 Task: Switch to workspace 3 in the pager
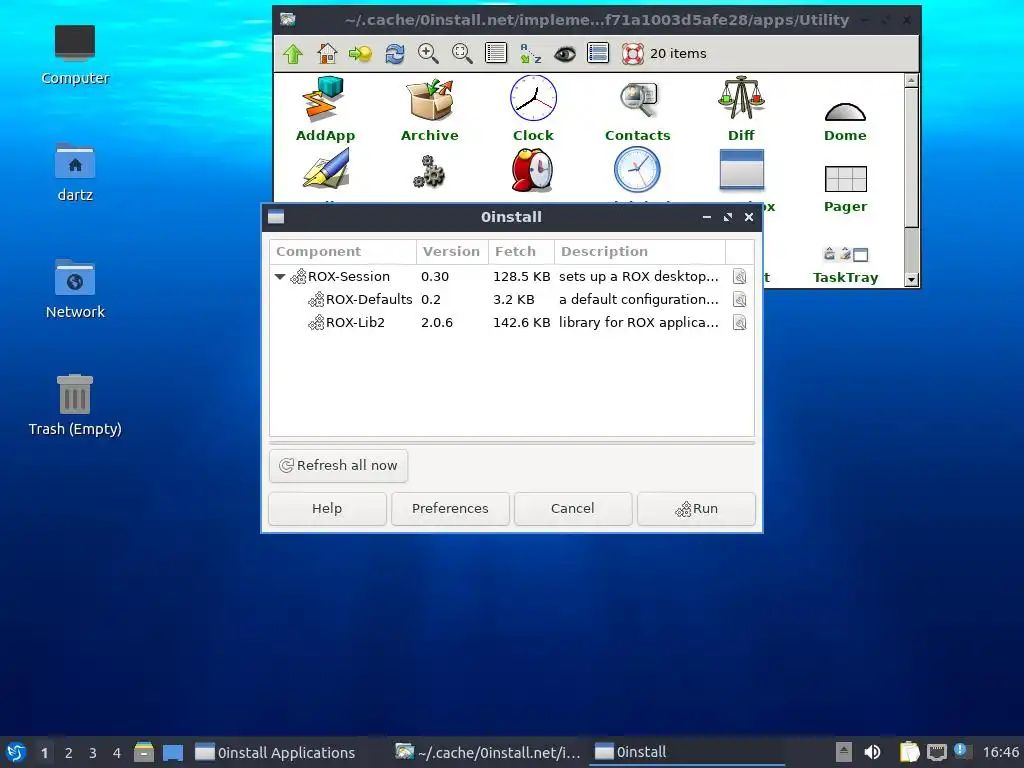click(93, 753)
